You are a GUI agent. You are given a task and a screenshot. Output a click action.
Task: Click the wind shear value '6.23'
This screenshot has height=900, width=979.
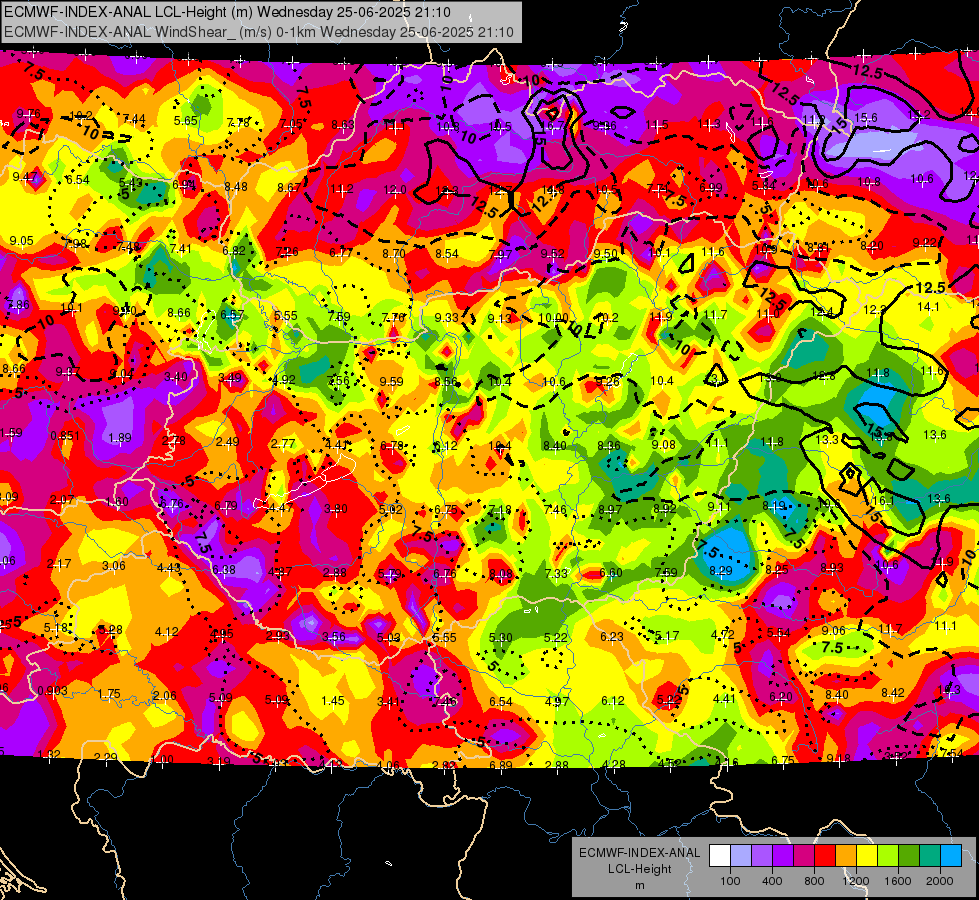point(612,636)
